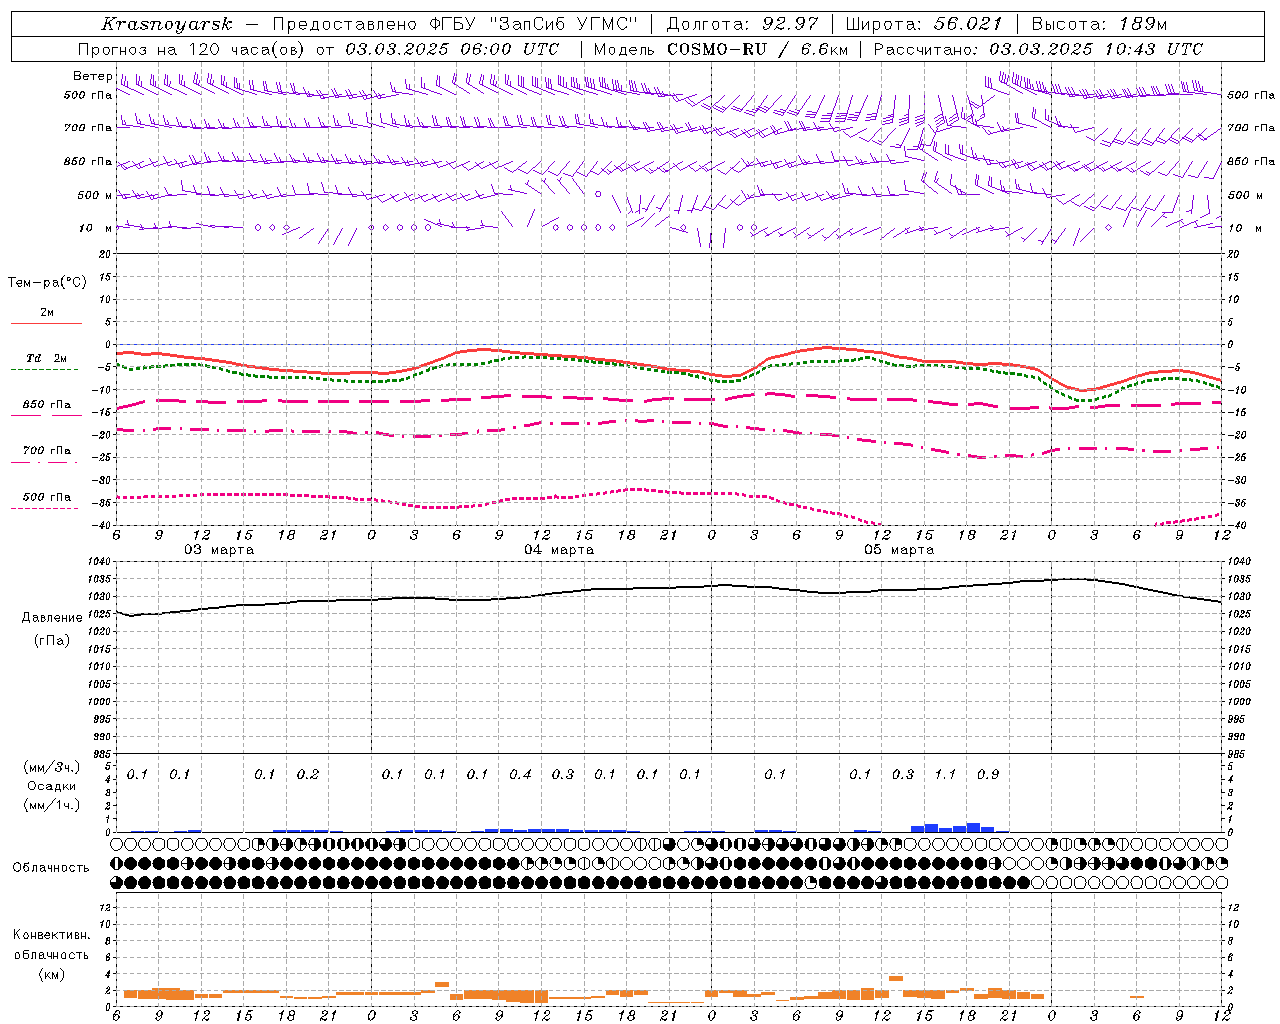Viewport: 1280px width, 1024px height.
Task: Click the Высота: 189м elevation value
Action: 1099,24
